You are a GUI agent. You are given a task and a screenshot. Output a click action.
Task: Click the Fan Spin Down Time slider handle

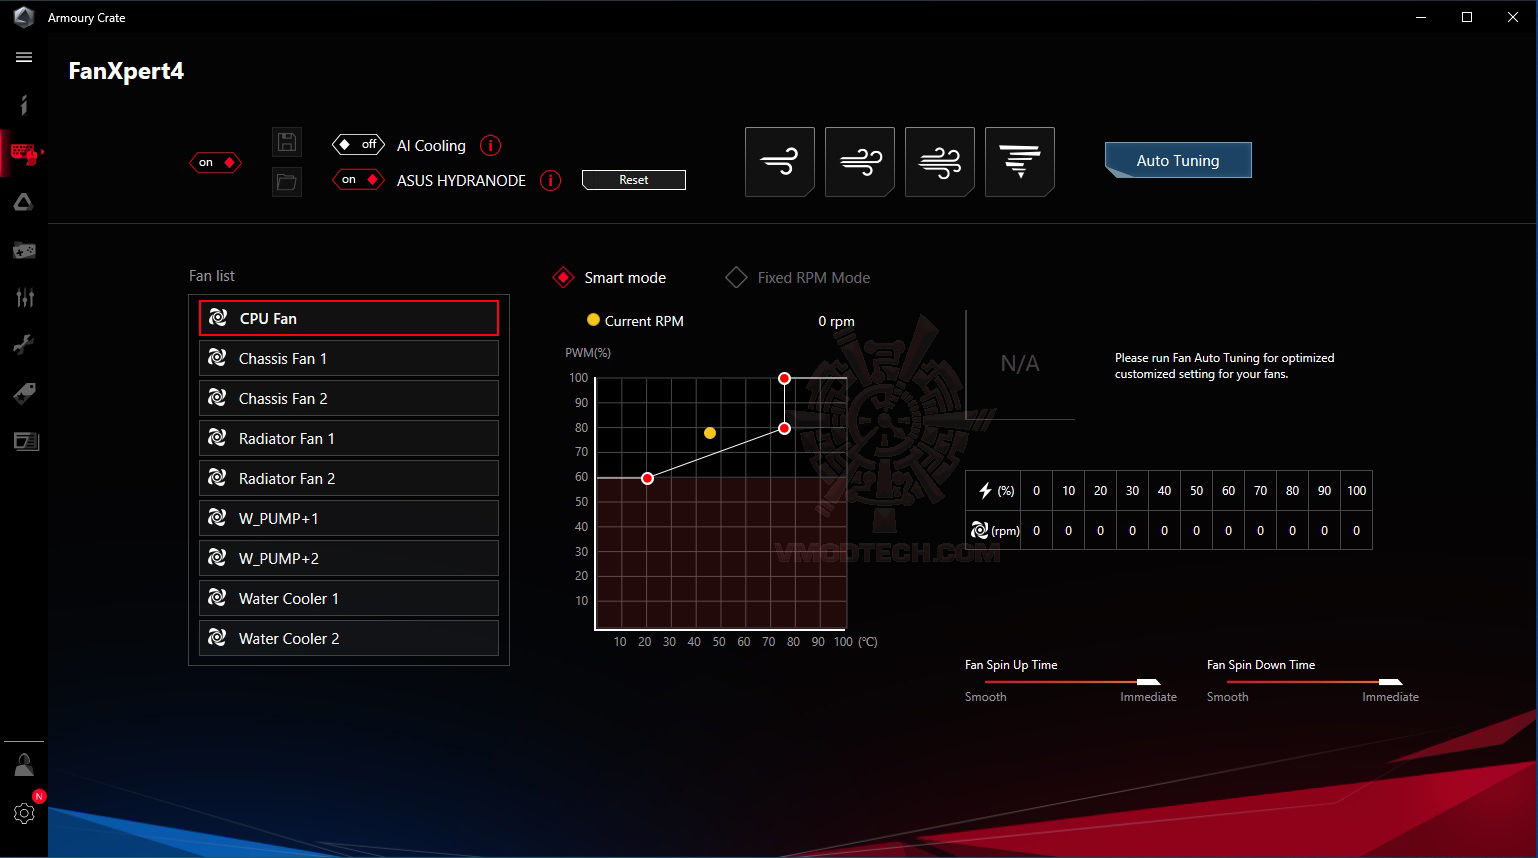click(x=1391, y=682)
